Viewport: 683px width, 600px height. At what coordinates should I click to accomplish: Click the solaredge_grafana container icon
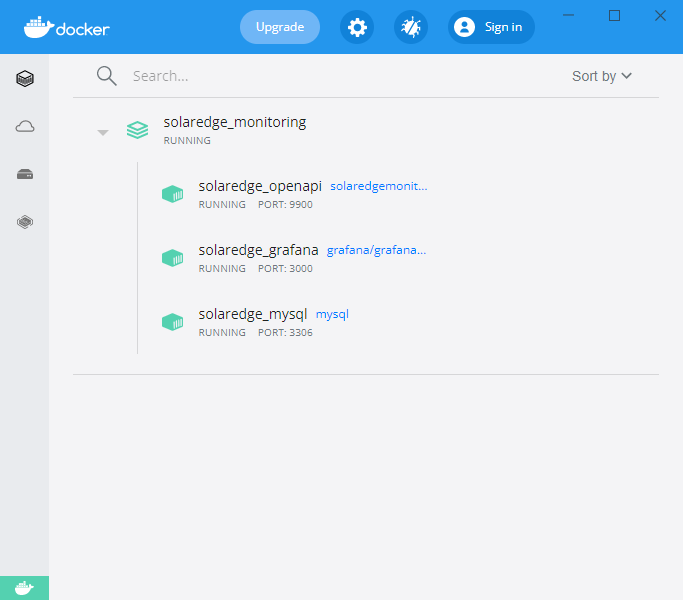coord(172,258)
